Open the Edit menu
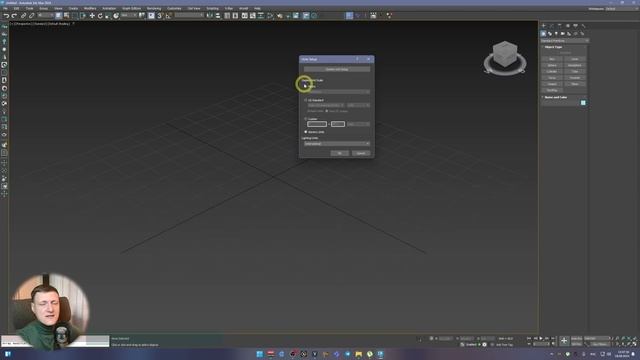640x360 pixels. point(16,8)
